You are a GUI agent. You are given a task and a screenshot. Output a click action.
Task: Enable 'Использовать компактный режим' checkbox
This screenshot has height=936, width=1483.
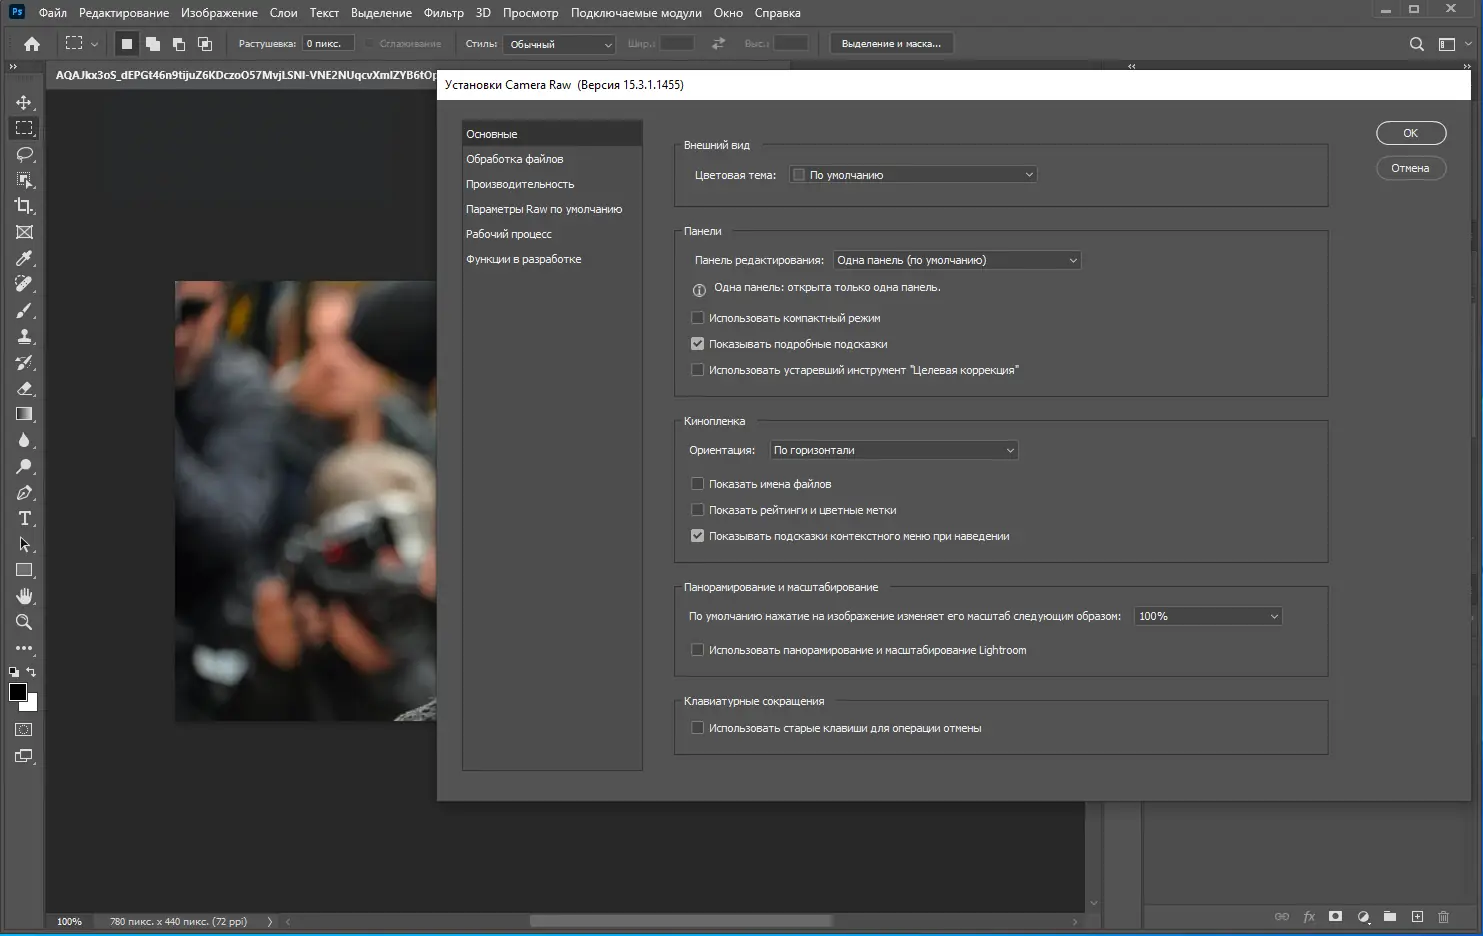tap(698, 318)
